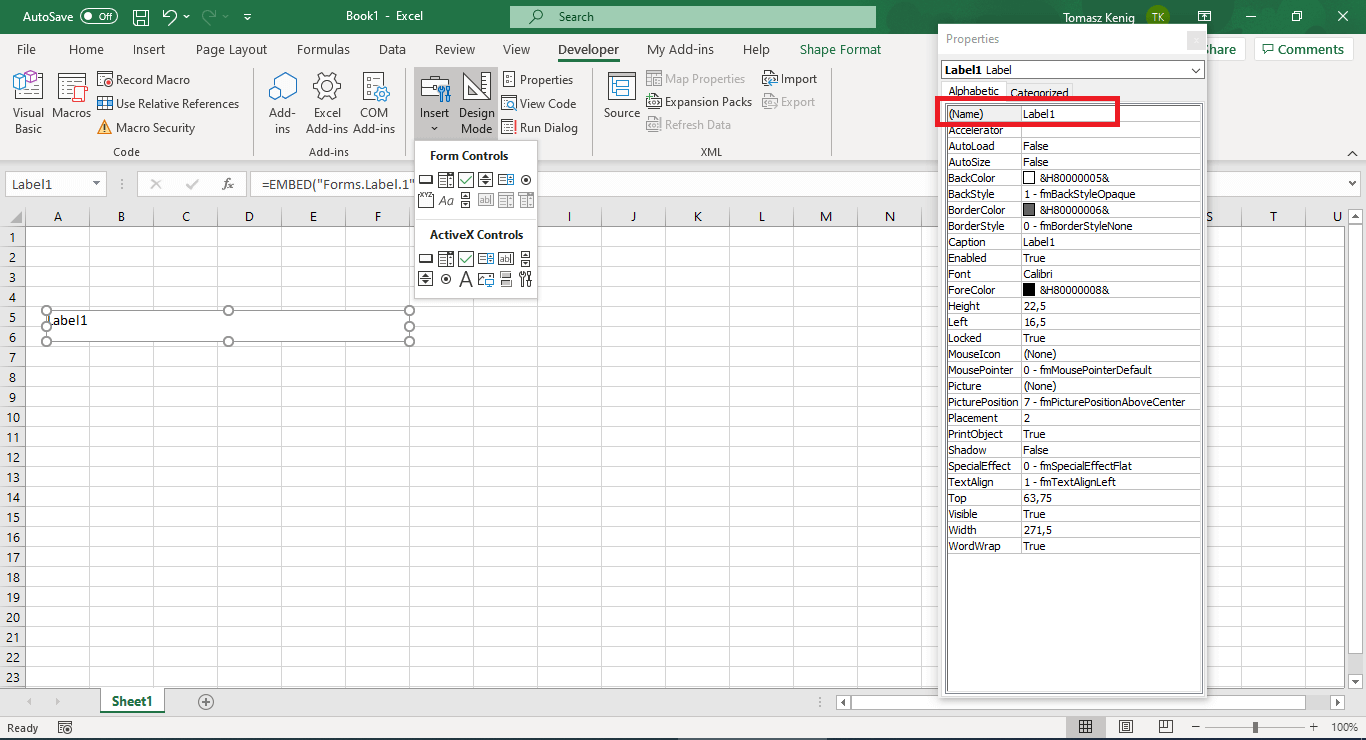
Task: Select the ActiveX Text Box control
Action: click(505, 258)
